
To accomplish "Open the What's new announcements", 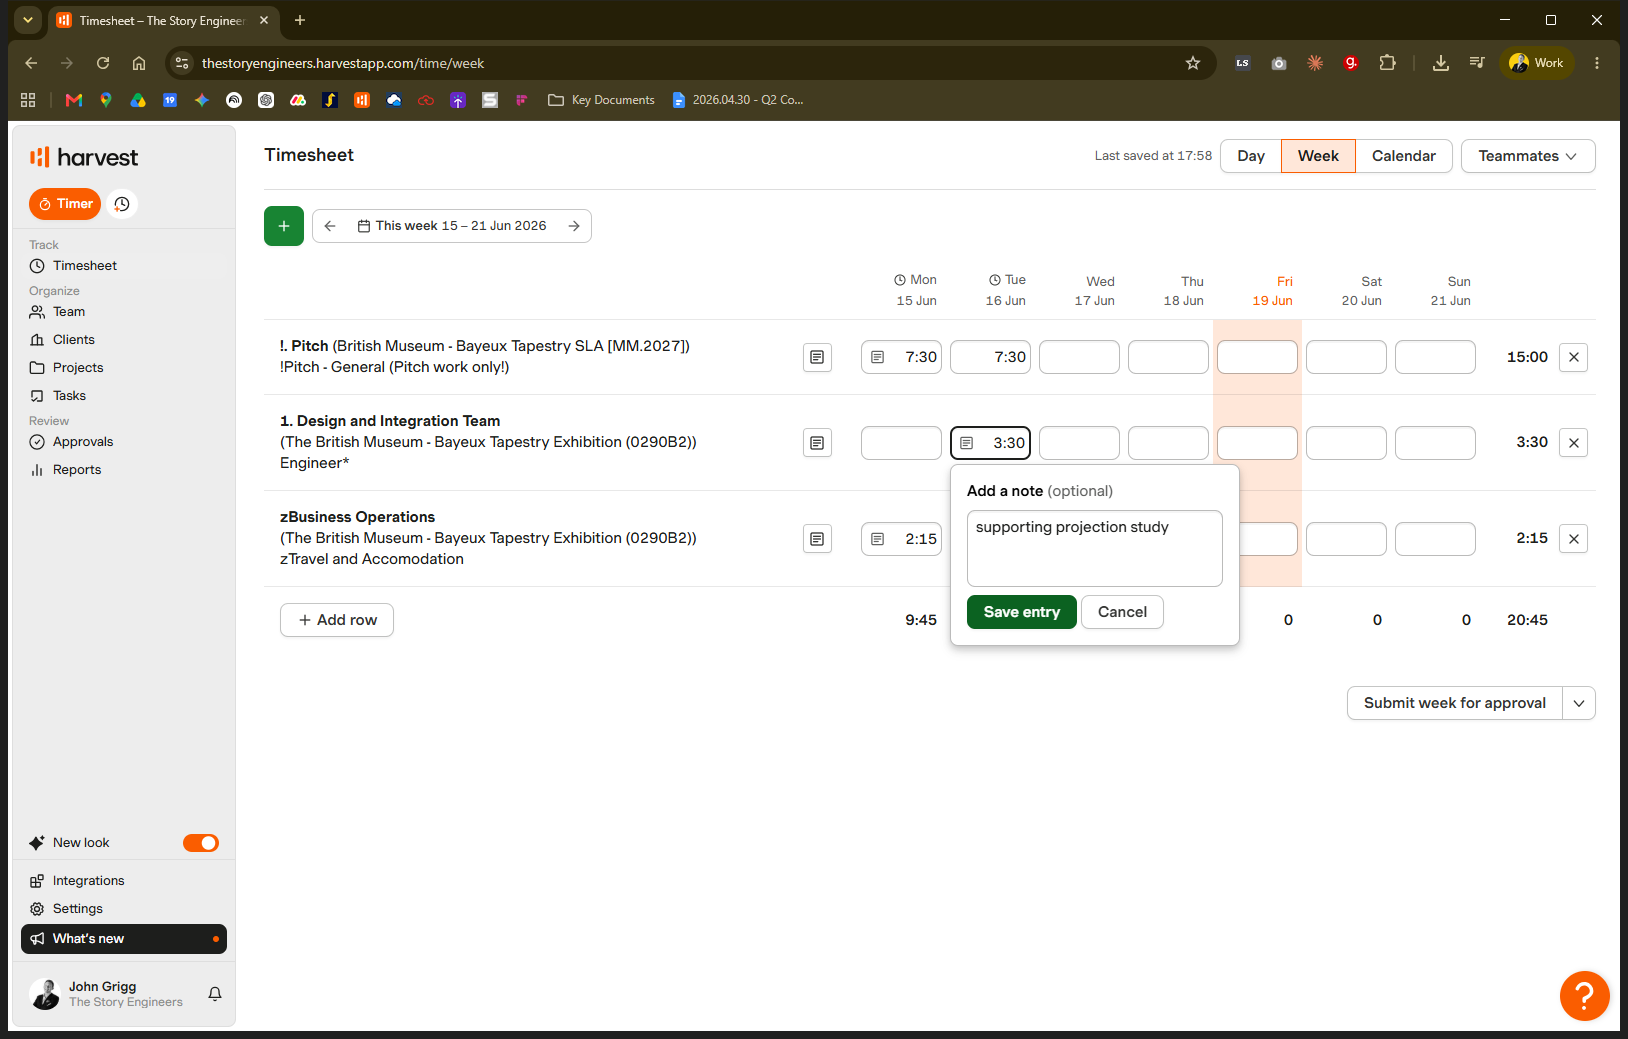I will 124,939.
